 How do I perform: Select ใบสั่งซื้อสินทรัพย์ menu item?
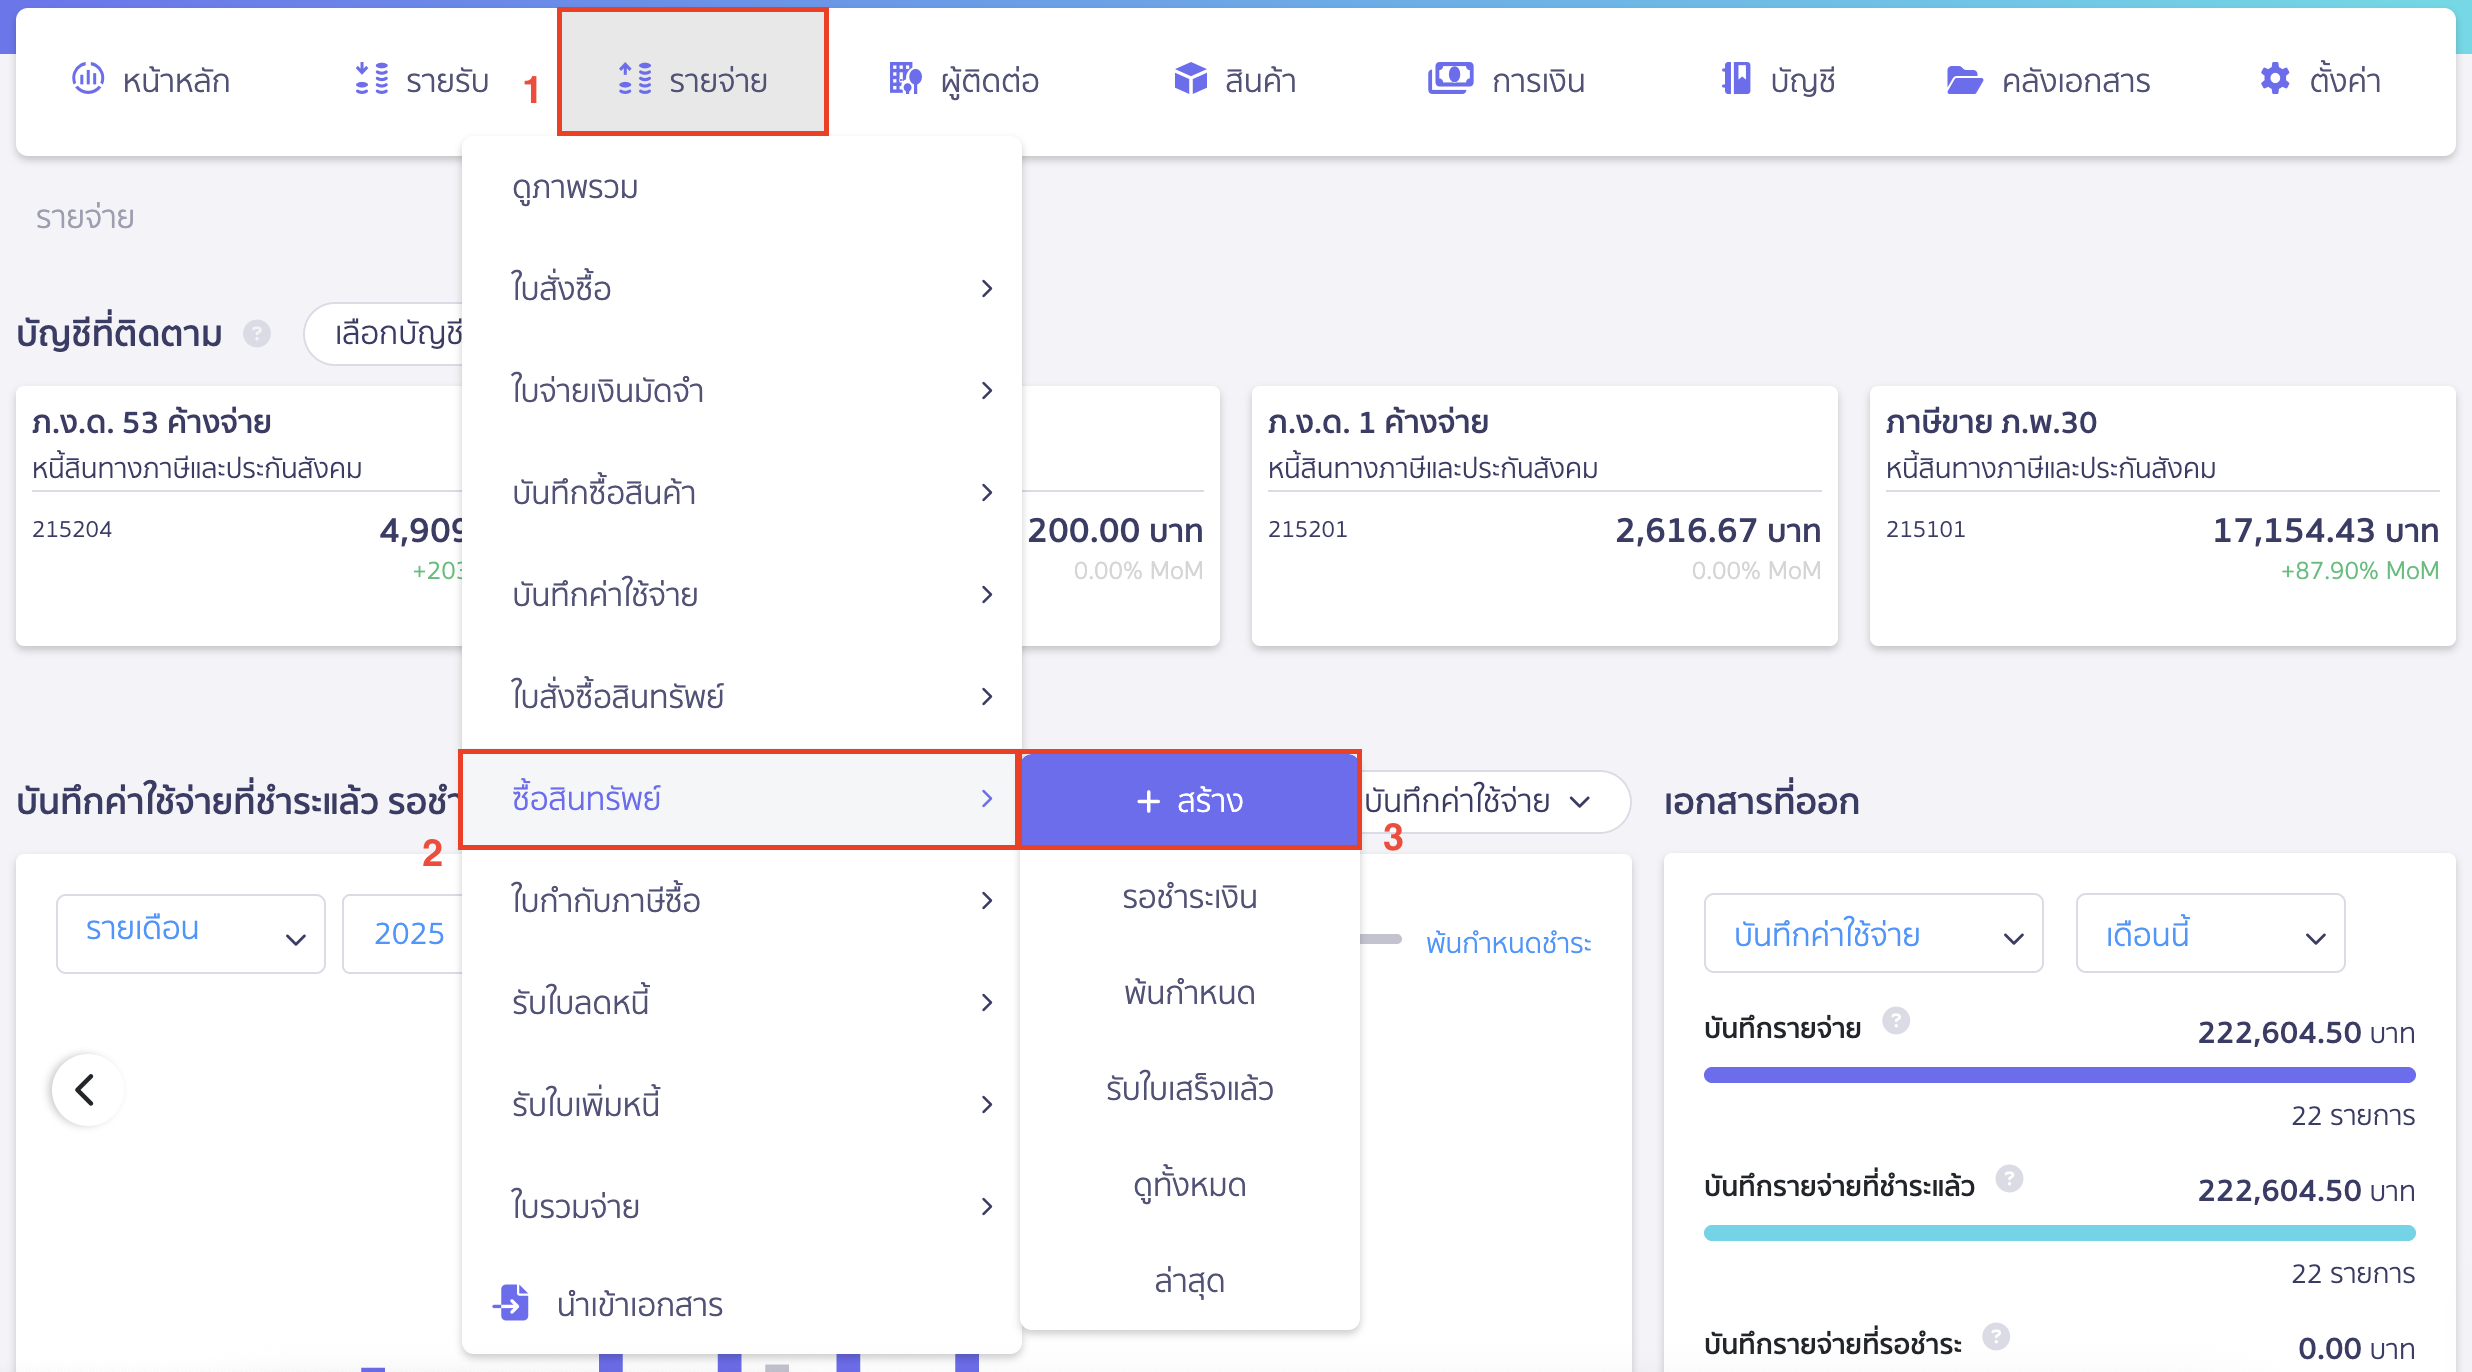(x=741, y=696)
